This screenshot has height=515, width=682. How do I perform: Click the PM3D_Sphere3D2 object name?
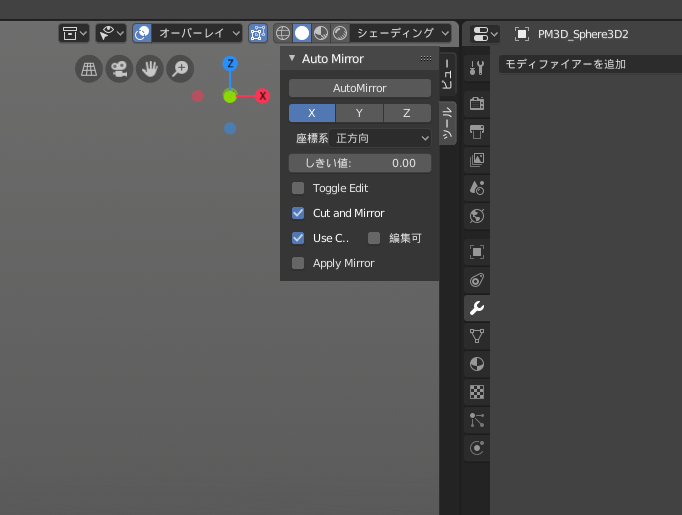583,34
